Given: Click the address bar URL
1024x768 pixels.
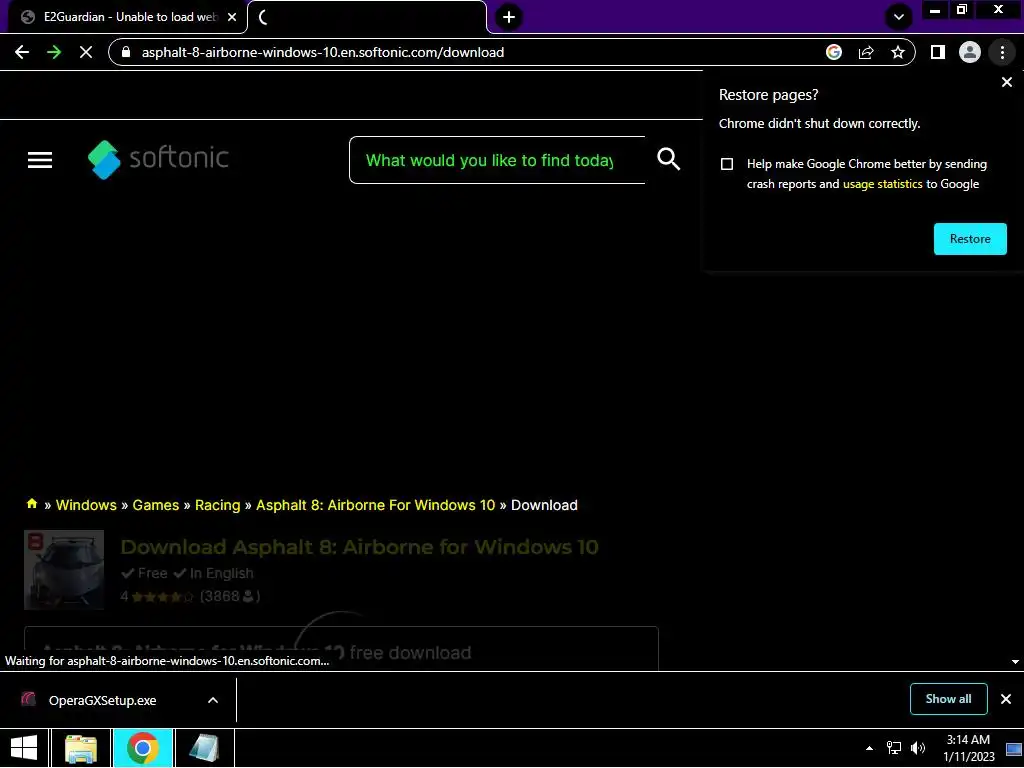Looking at the screenshot, I should tap(323, 52).
